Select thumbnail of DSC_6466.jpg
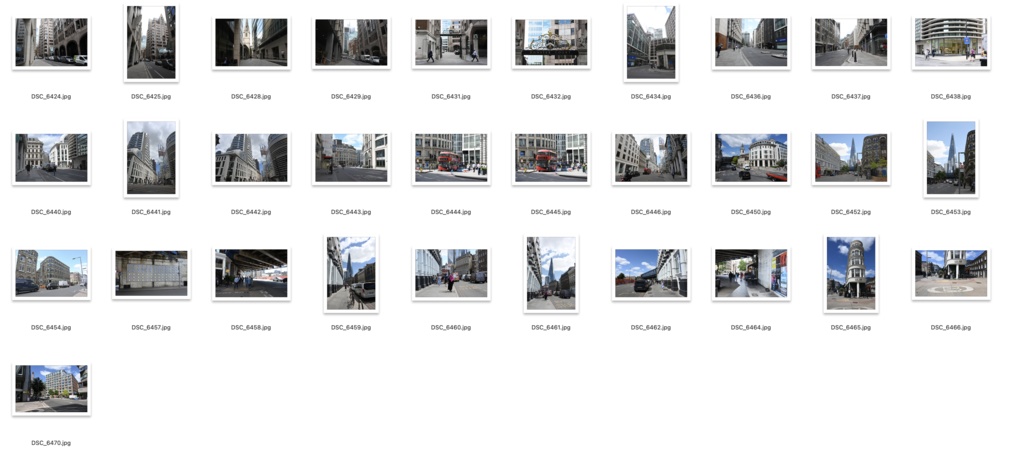Image resolution: width=1024 pixels, height=475 pixels. tap(950, 274)
